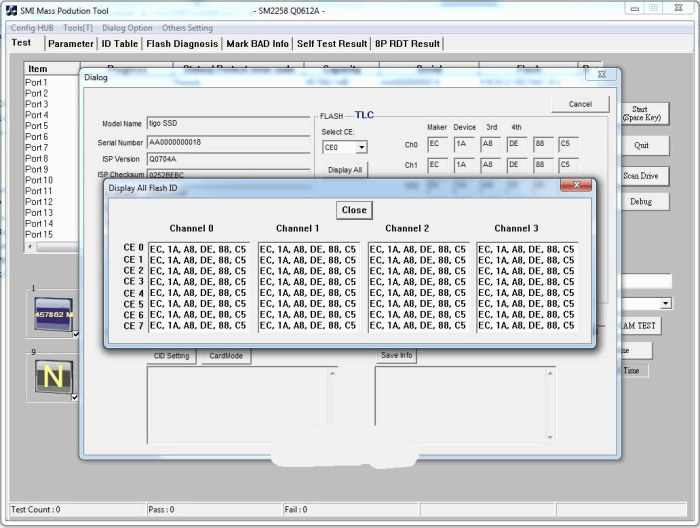
Task: Close the Display All Flash ID popup via red X
Action: click(x=576, y=186)
